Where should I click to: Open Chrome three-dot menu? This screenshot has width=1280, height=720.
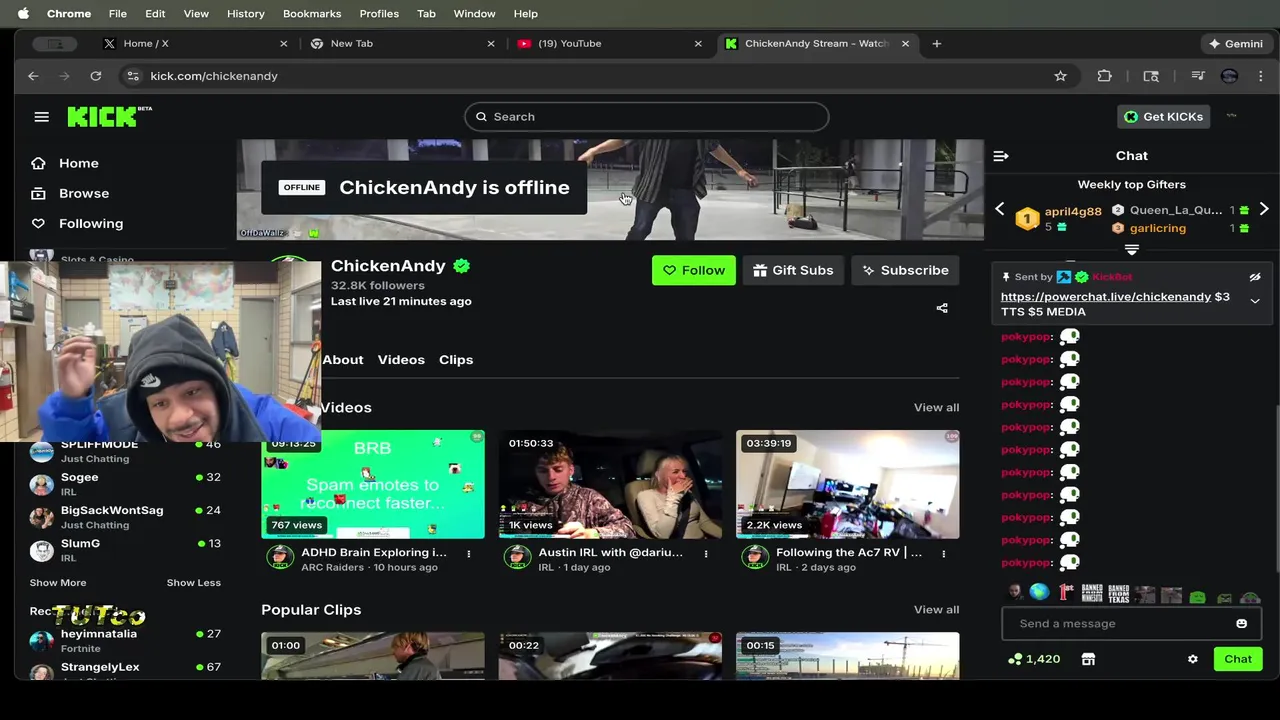(x=1260, y=76)
